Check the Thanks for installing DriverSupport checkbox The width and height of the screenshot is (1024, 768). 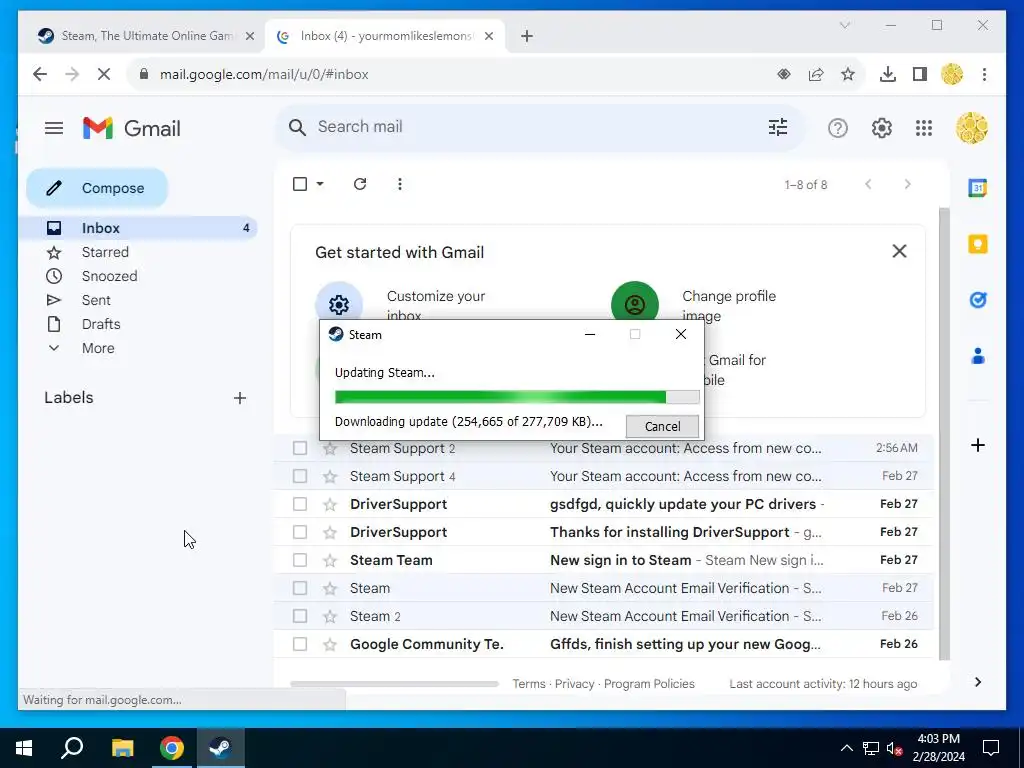300,532
